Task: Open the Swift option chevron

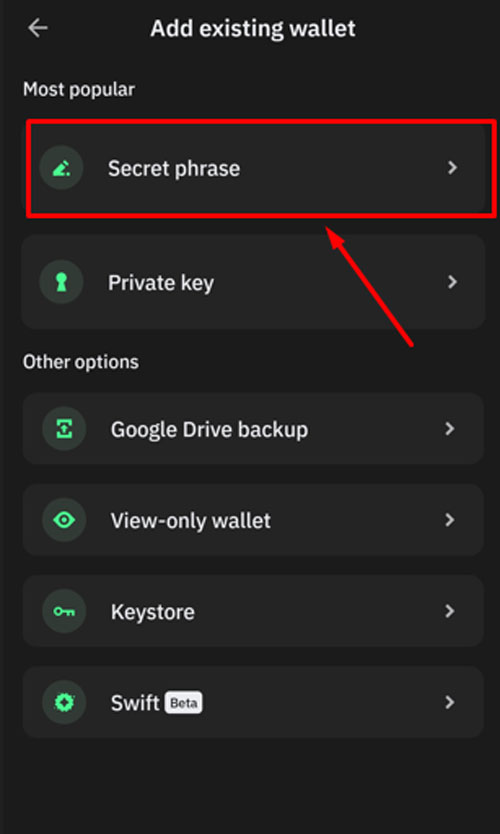Action: click(450, 703)
